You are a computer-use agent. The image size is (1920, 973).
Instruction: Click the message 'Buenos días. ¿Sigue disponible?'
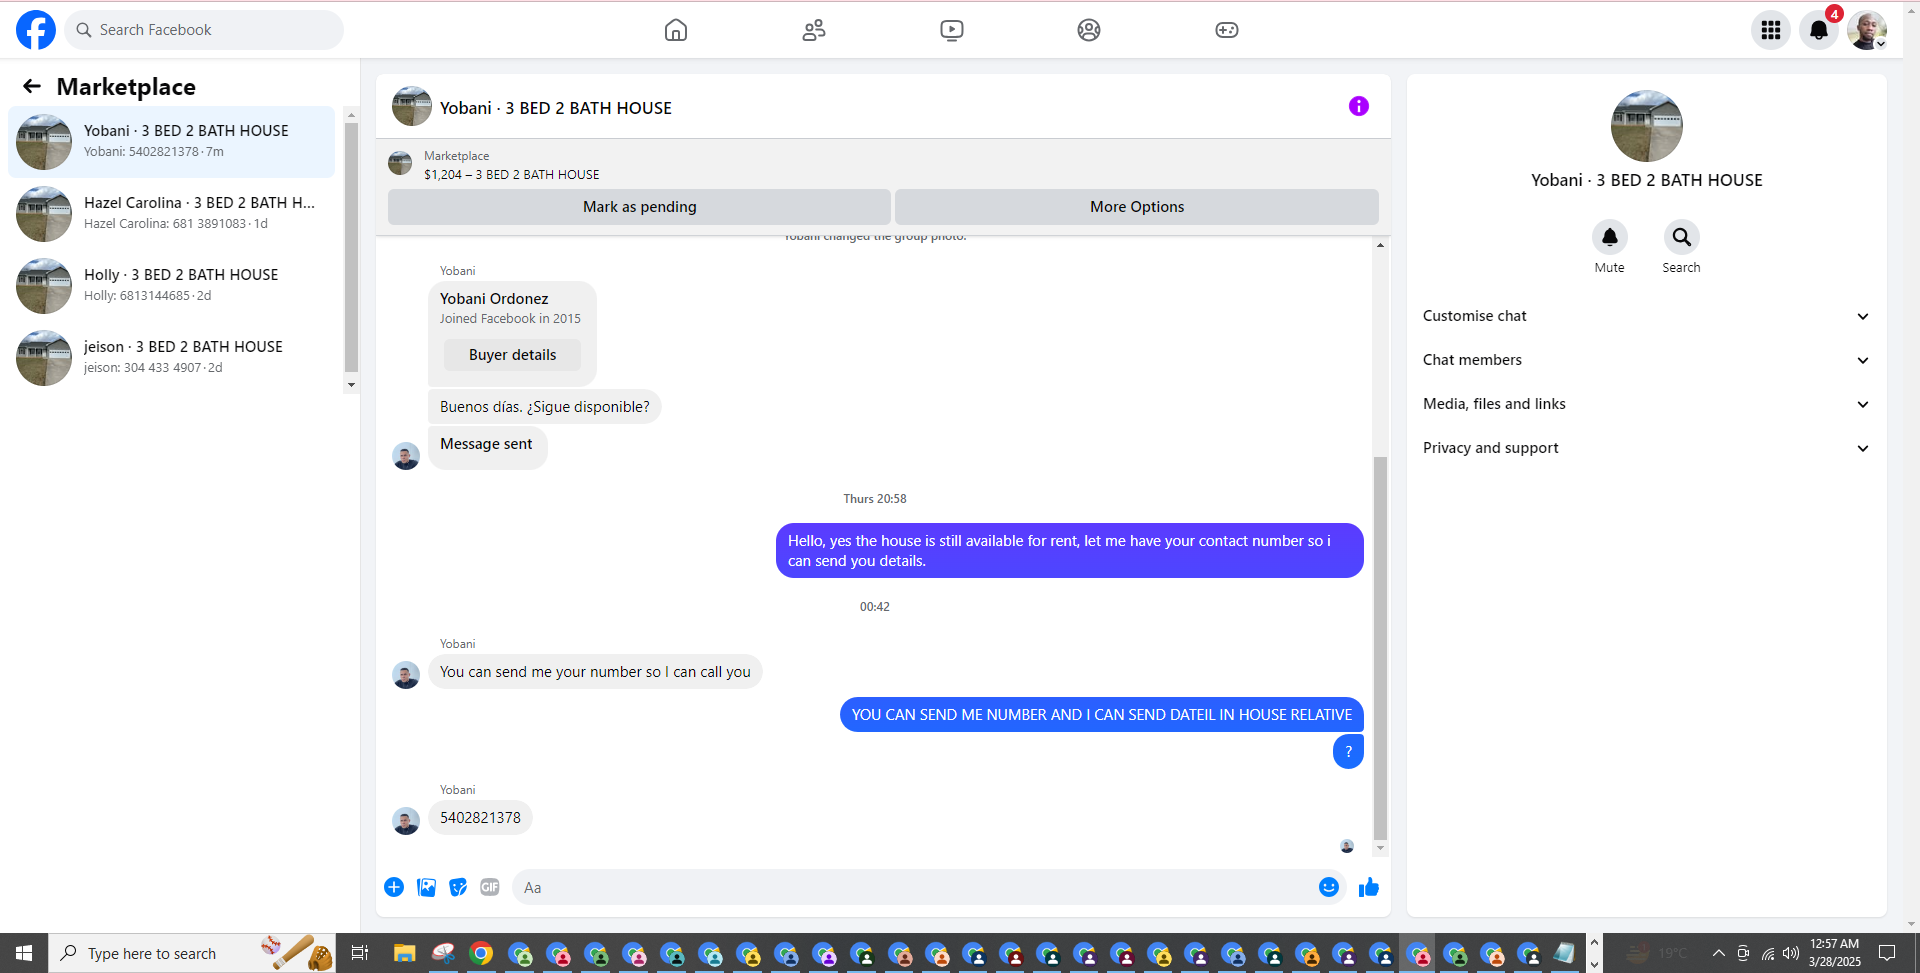coord(545,407)
